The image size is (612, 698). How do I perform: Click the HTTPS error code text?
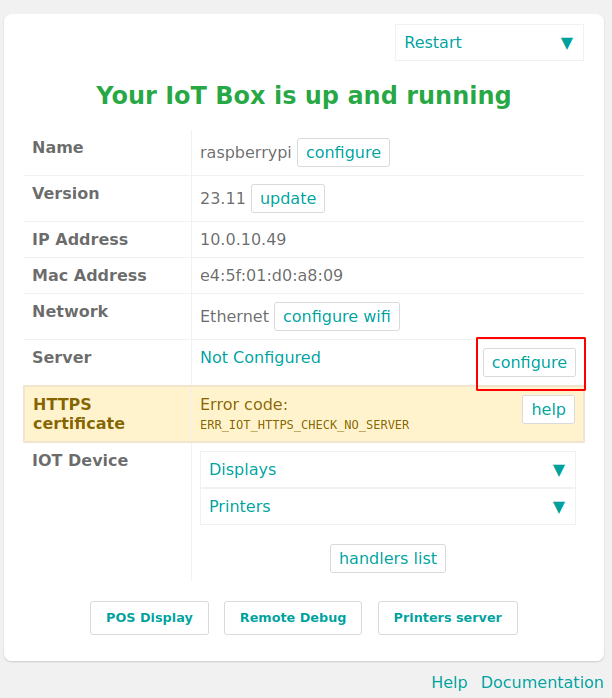(304, 425)
